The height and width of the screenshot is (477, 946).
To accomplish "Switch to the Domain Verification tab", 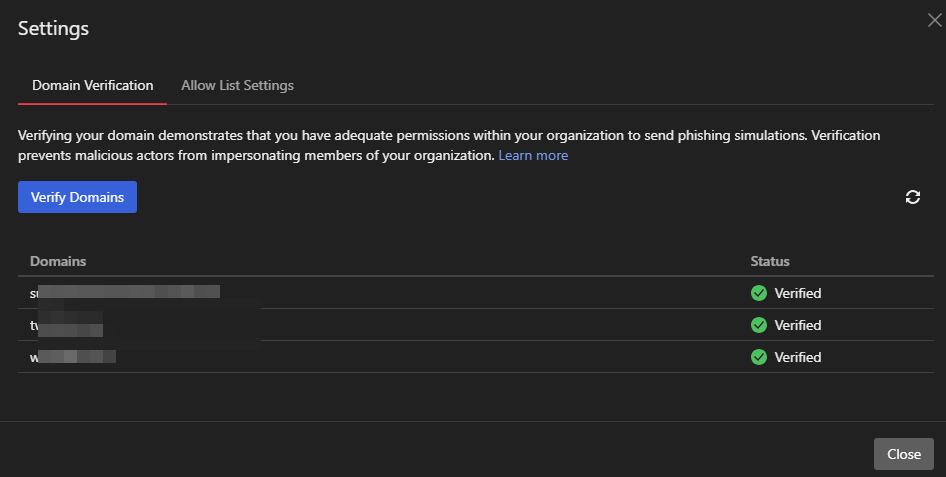I will coord(92,86).
